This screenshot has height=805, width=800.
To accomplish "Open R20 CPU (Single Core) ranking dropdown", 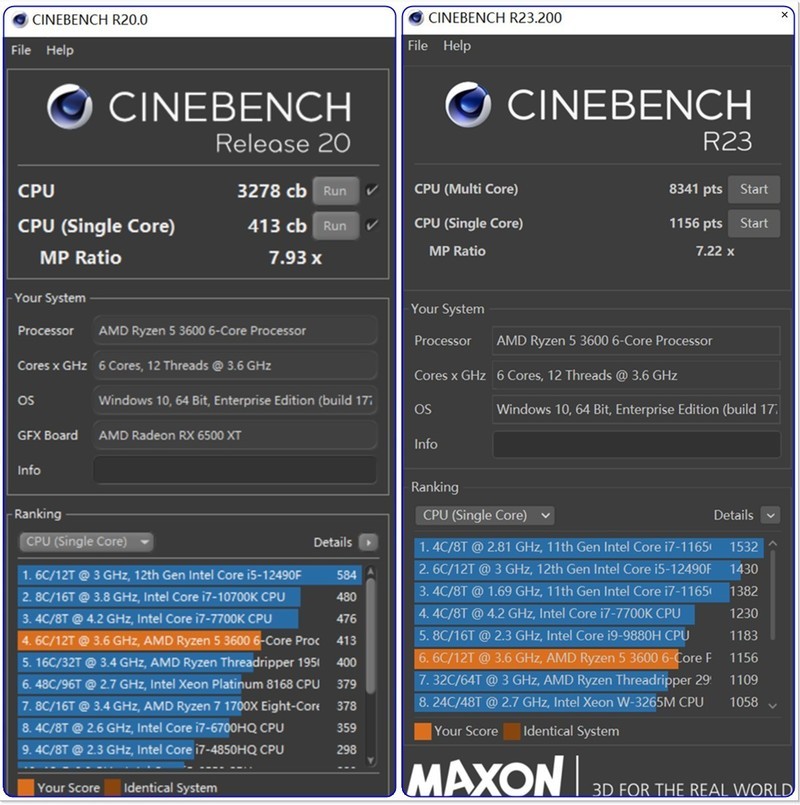I will (x=86, y=542).
